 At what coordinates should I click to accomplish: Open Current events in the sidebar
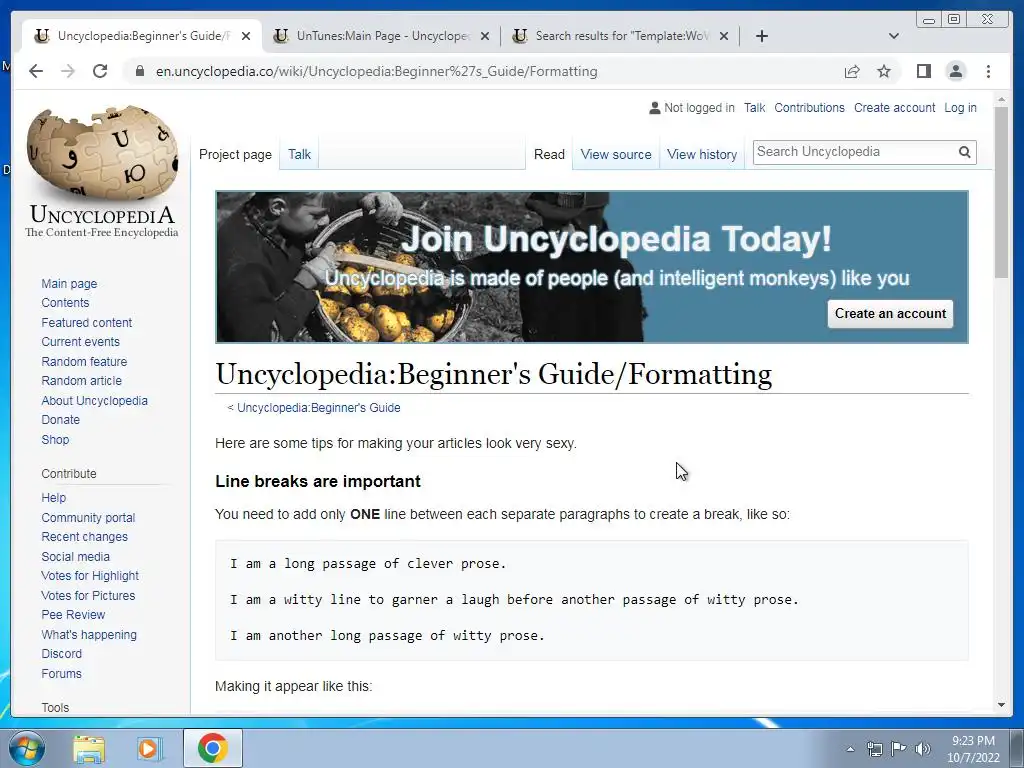pyautogui.click(x=80, y=342)
